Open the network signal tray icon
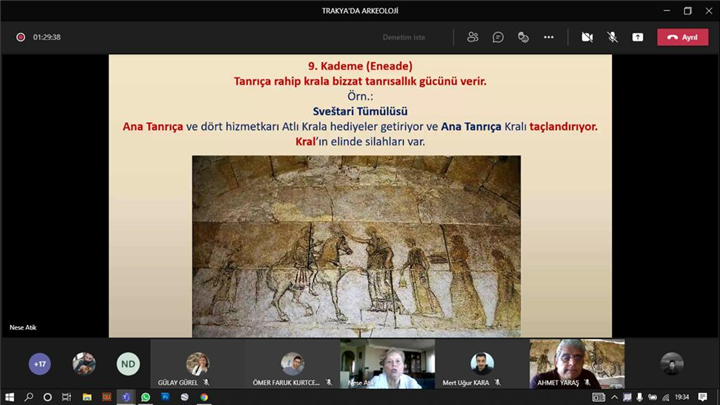 [665, 397]
